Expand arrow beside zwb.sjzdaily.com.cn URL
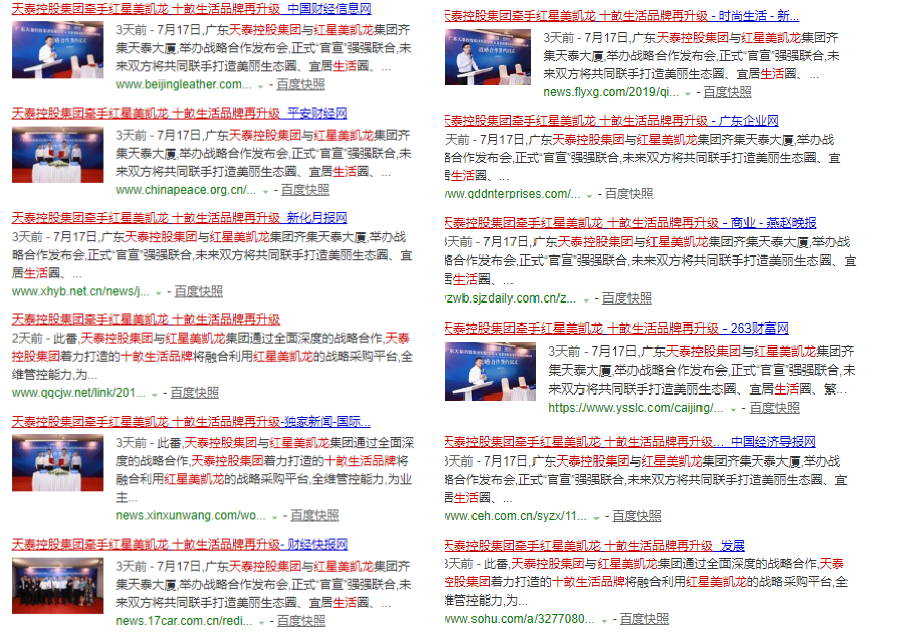The width and height of the screenshot is (903, 634). coord(586,300)
